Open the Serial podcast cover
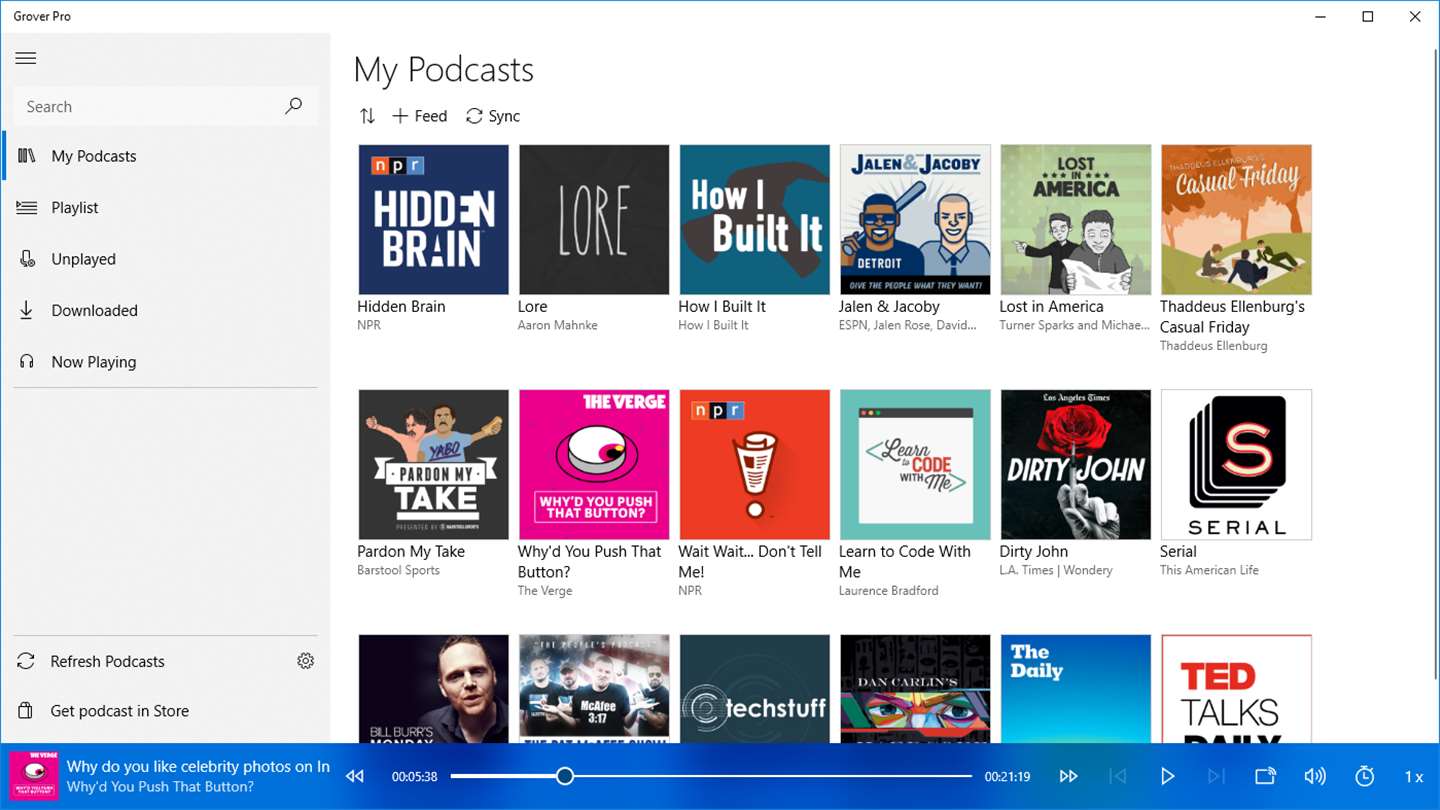Screen dimensions: 1440x810 click(1236, 465)
